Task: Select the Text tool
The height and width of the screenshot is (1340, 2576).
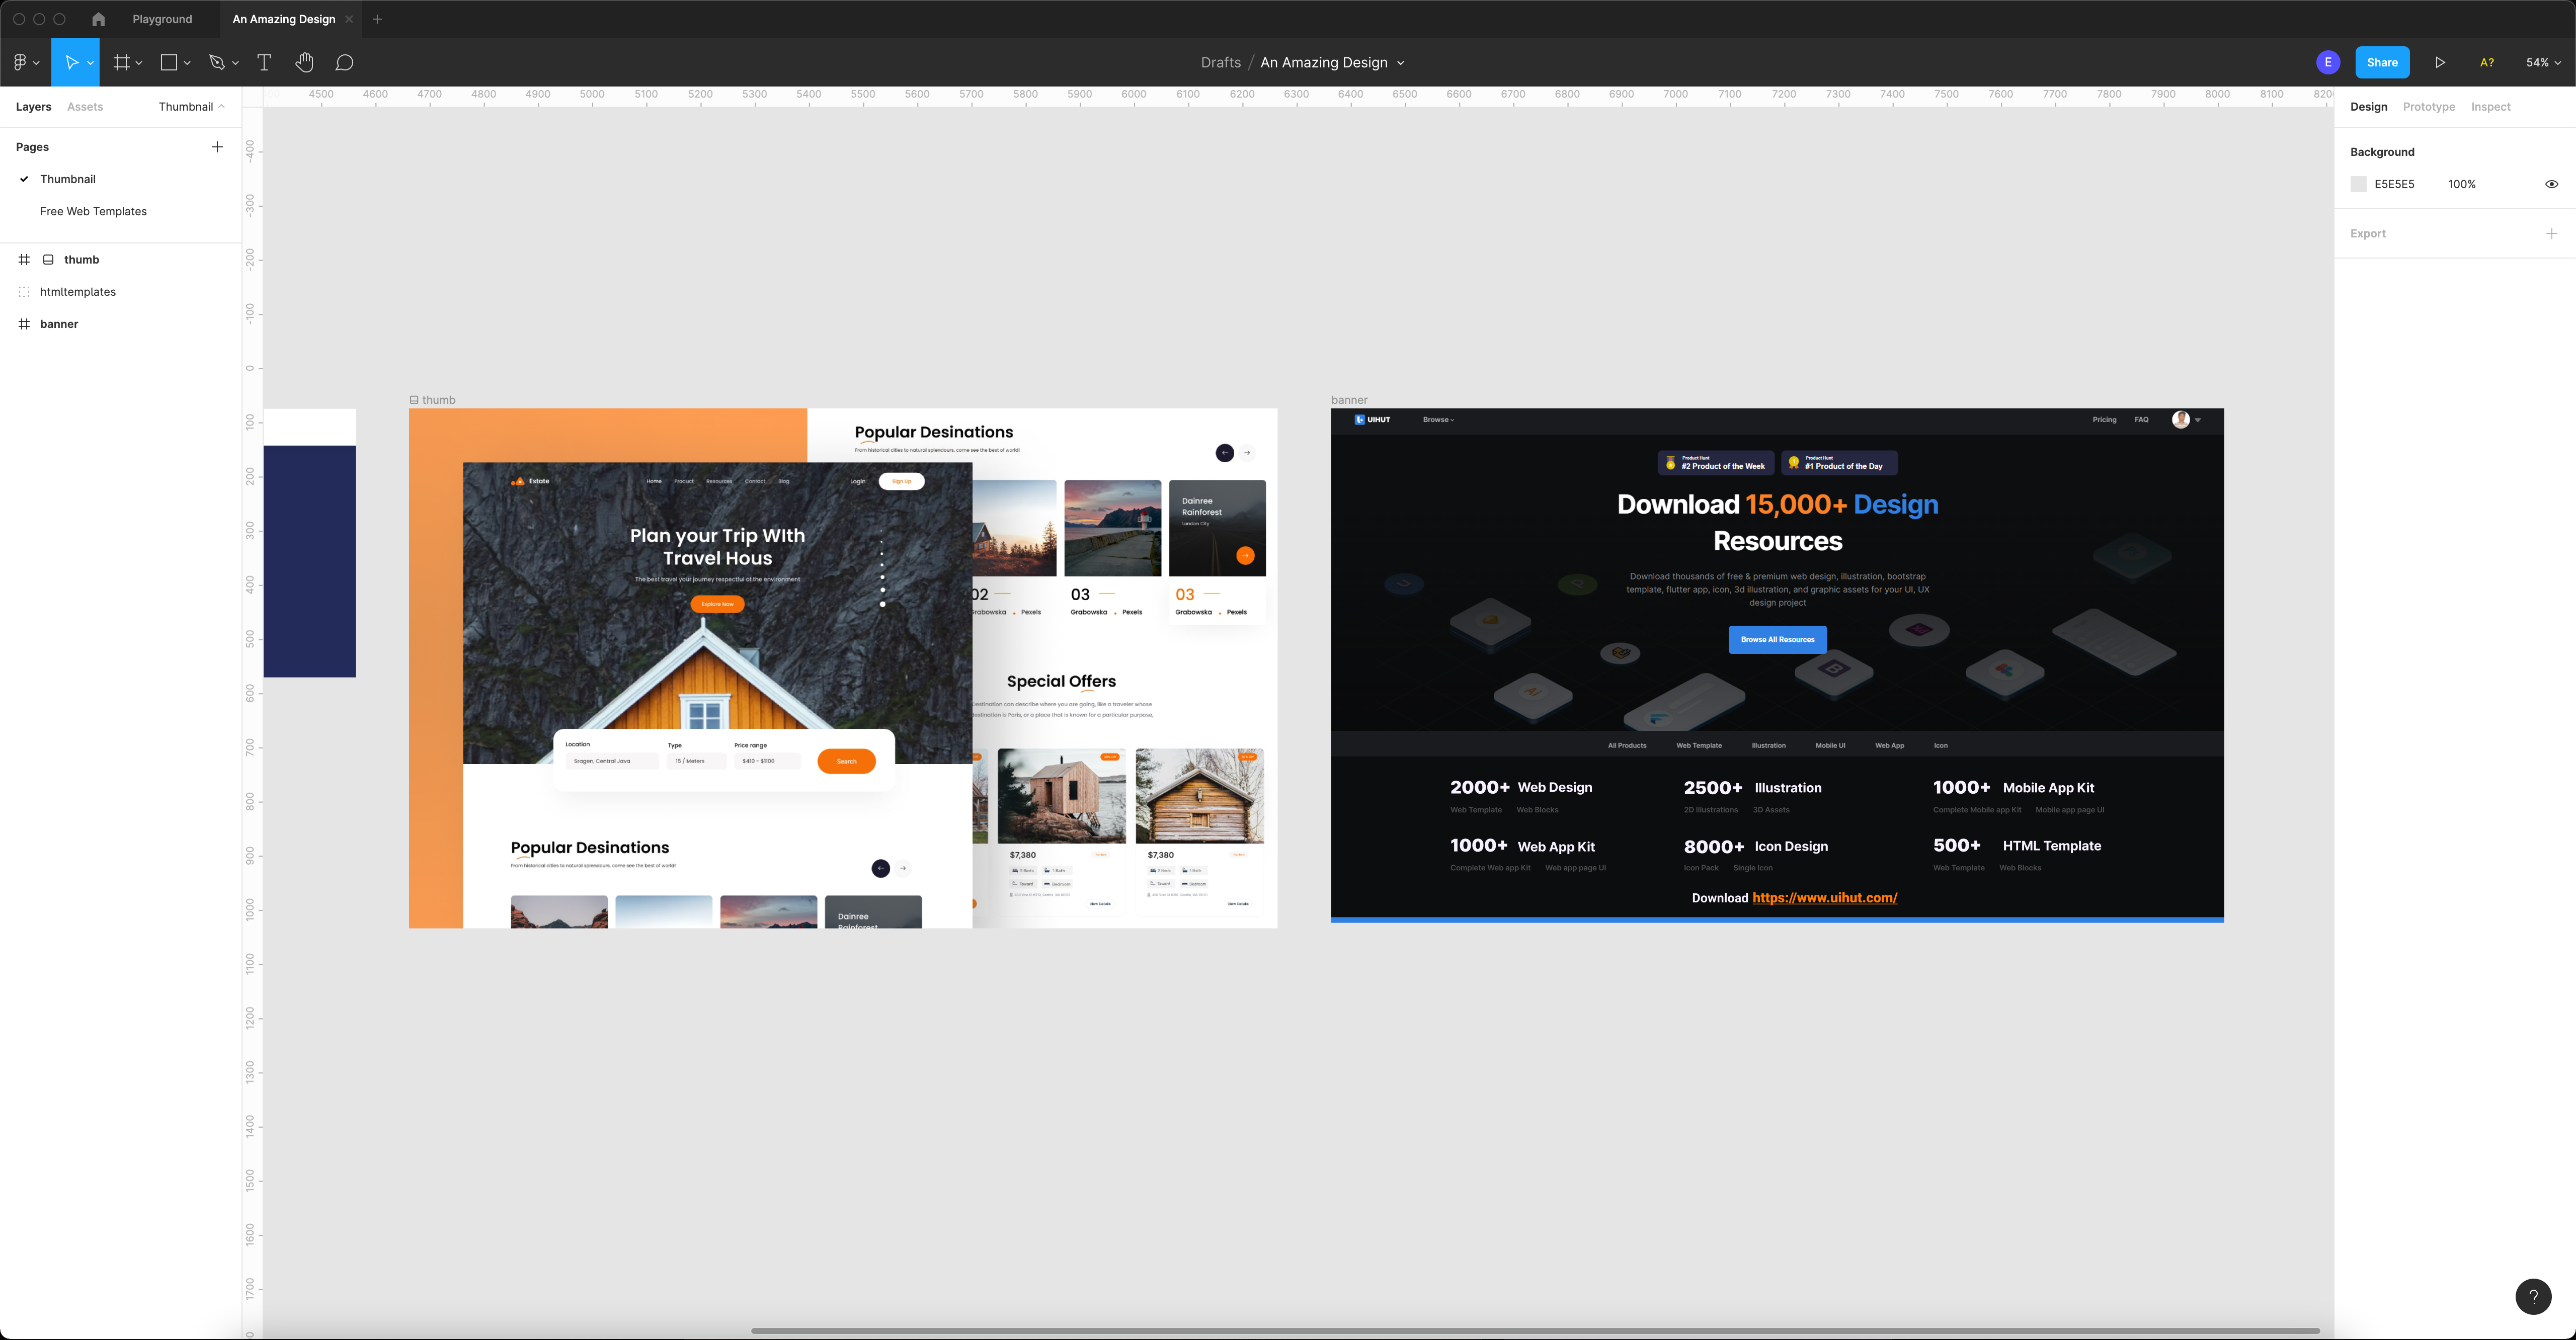Action: pyautogui.click(x=264, y=62)
